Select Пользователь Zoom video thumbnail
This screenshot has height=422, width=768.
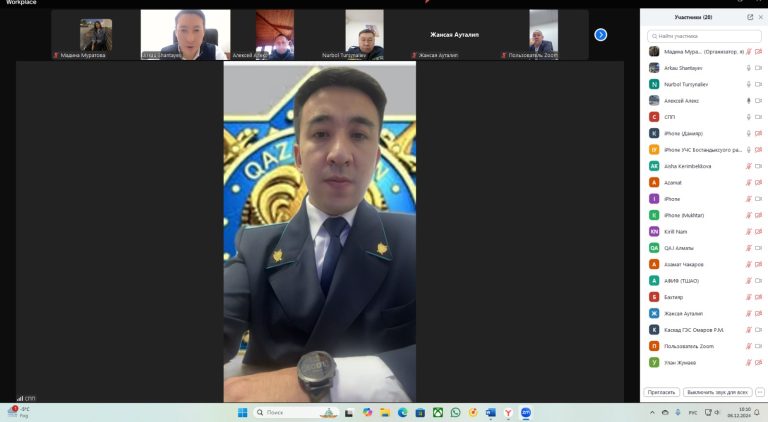543,35
